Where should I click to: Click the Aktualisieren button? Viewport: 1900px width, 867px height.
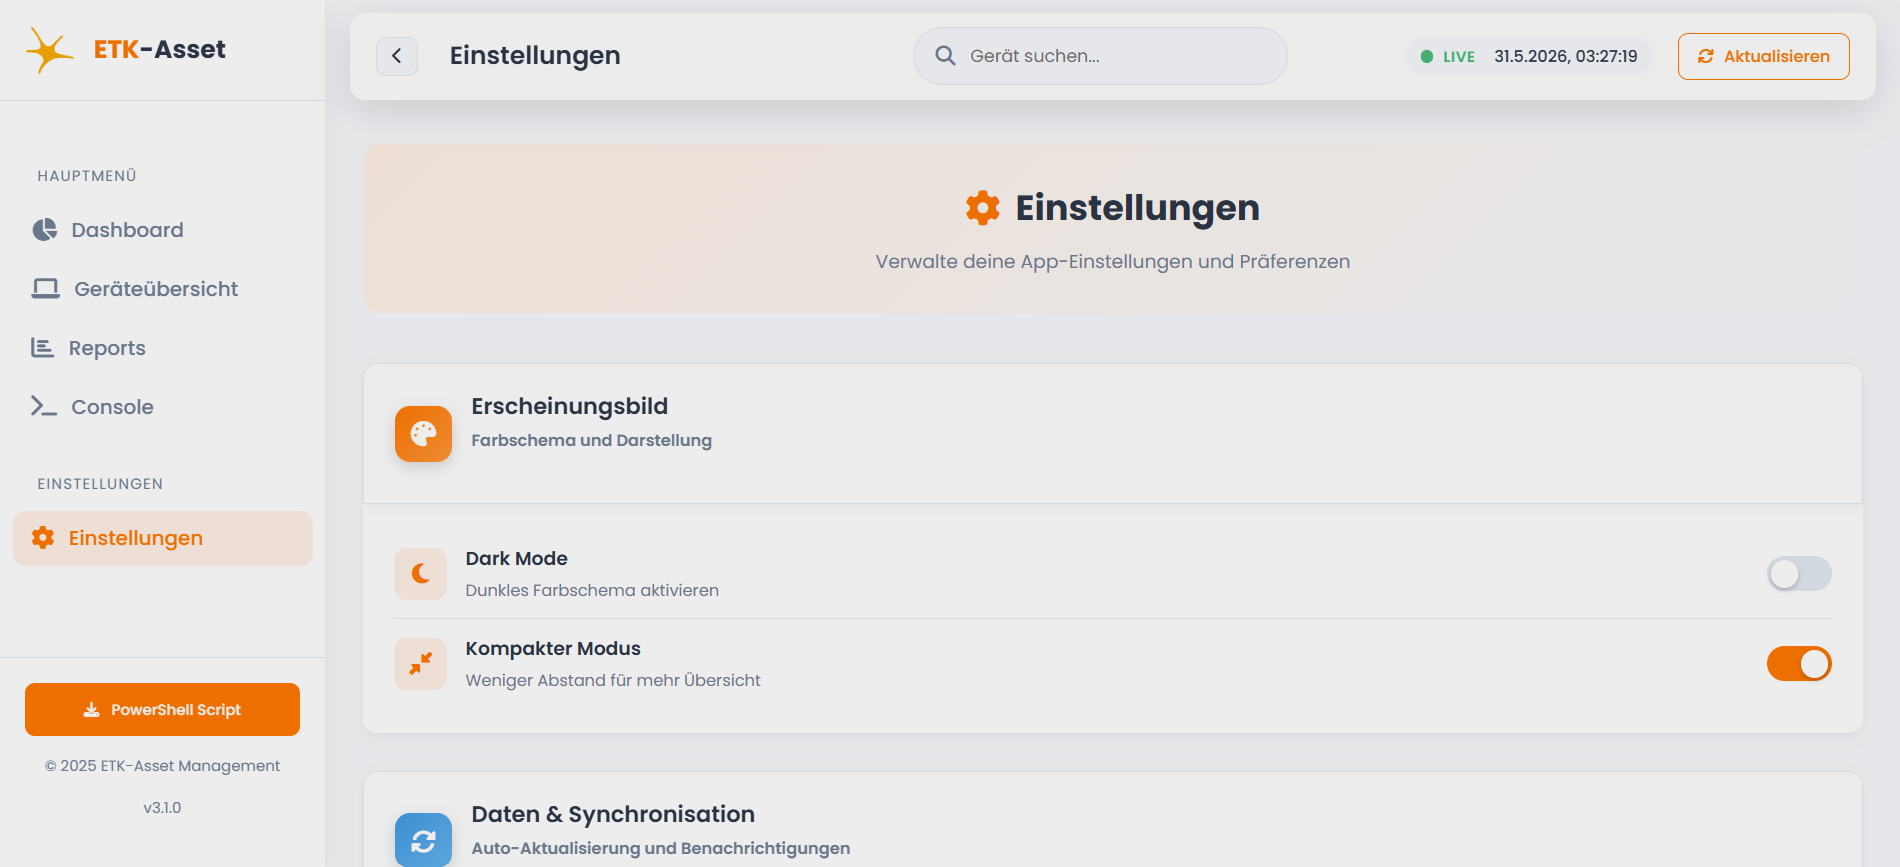click(1764, 56)
